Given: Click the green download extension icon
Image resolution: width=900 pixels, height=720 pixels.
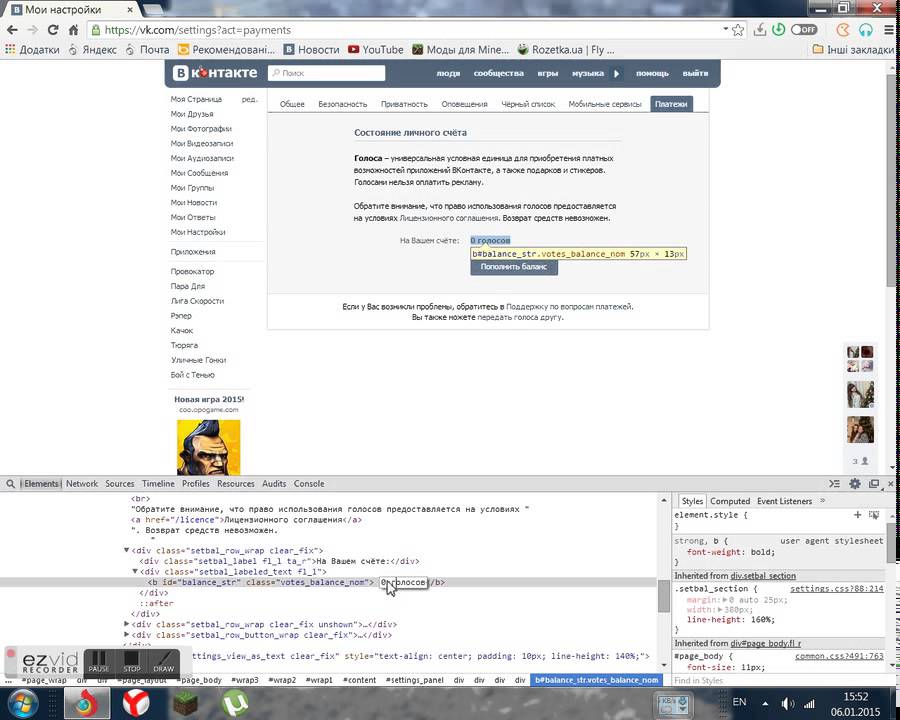Looking at the screenshot, I should point(779,29).
